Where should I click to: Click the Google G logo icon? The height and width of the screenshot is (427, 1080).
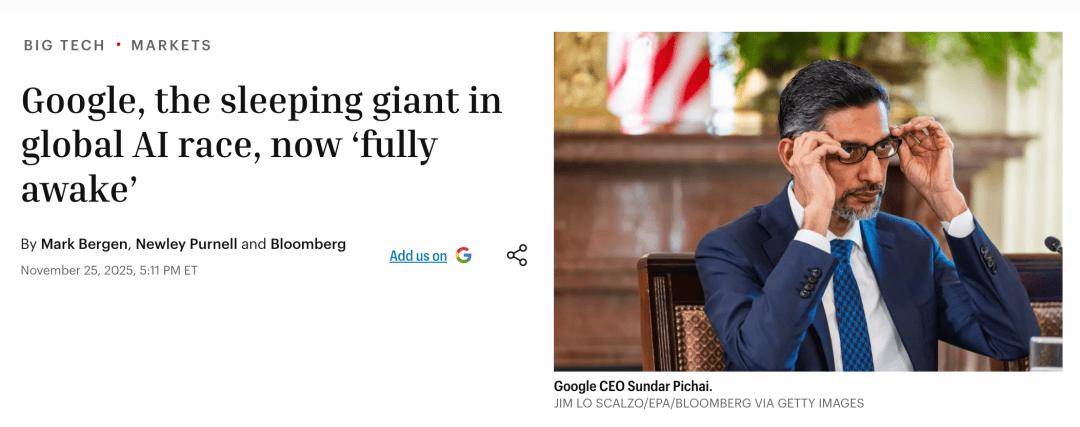463,255
